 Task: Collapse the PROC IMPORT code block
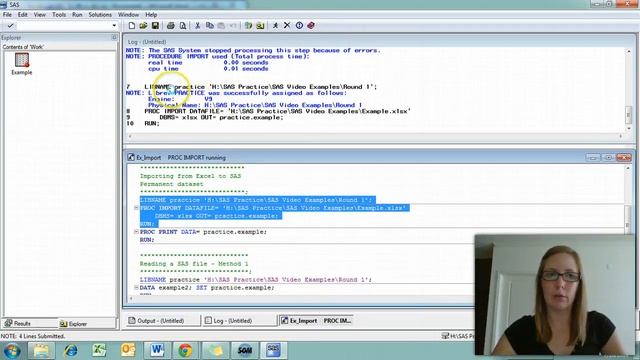tap(136, 208)
